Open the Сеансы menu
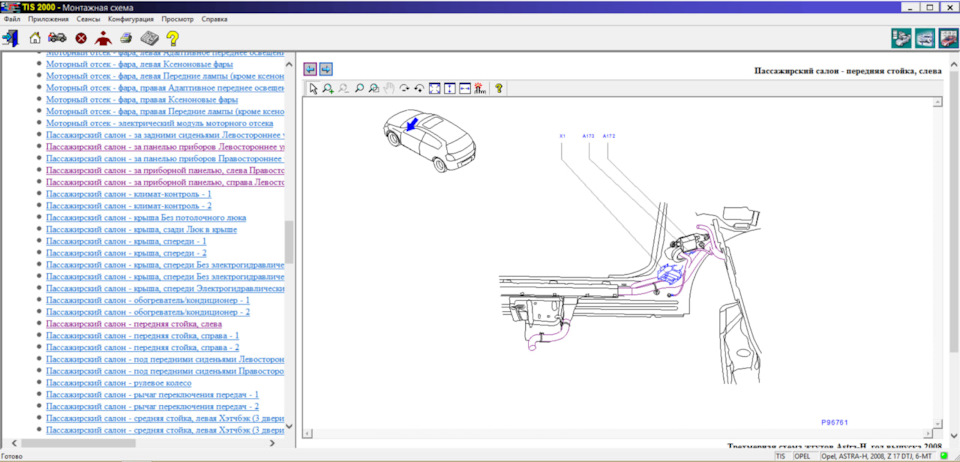 (x=89, y=19)
